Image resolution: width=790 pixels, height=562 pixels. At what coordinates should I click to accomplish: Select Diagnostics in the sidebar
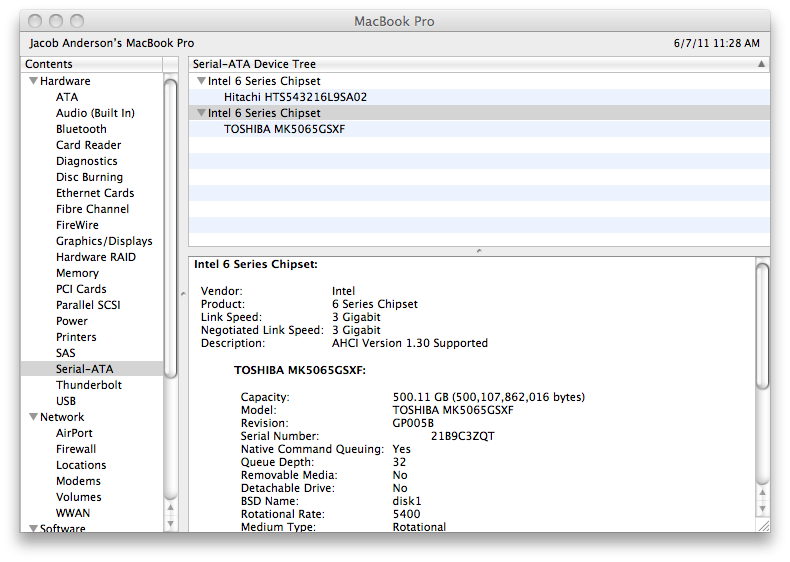(87, 161)
